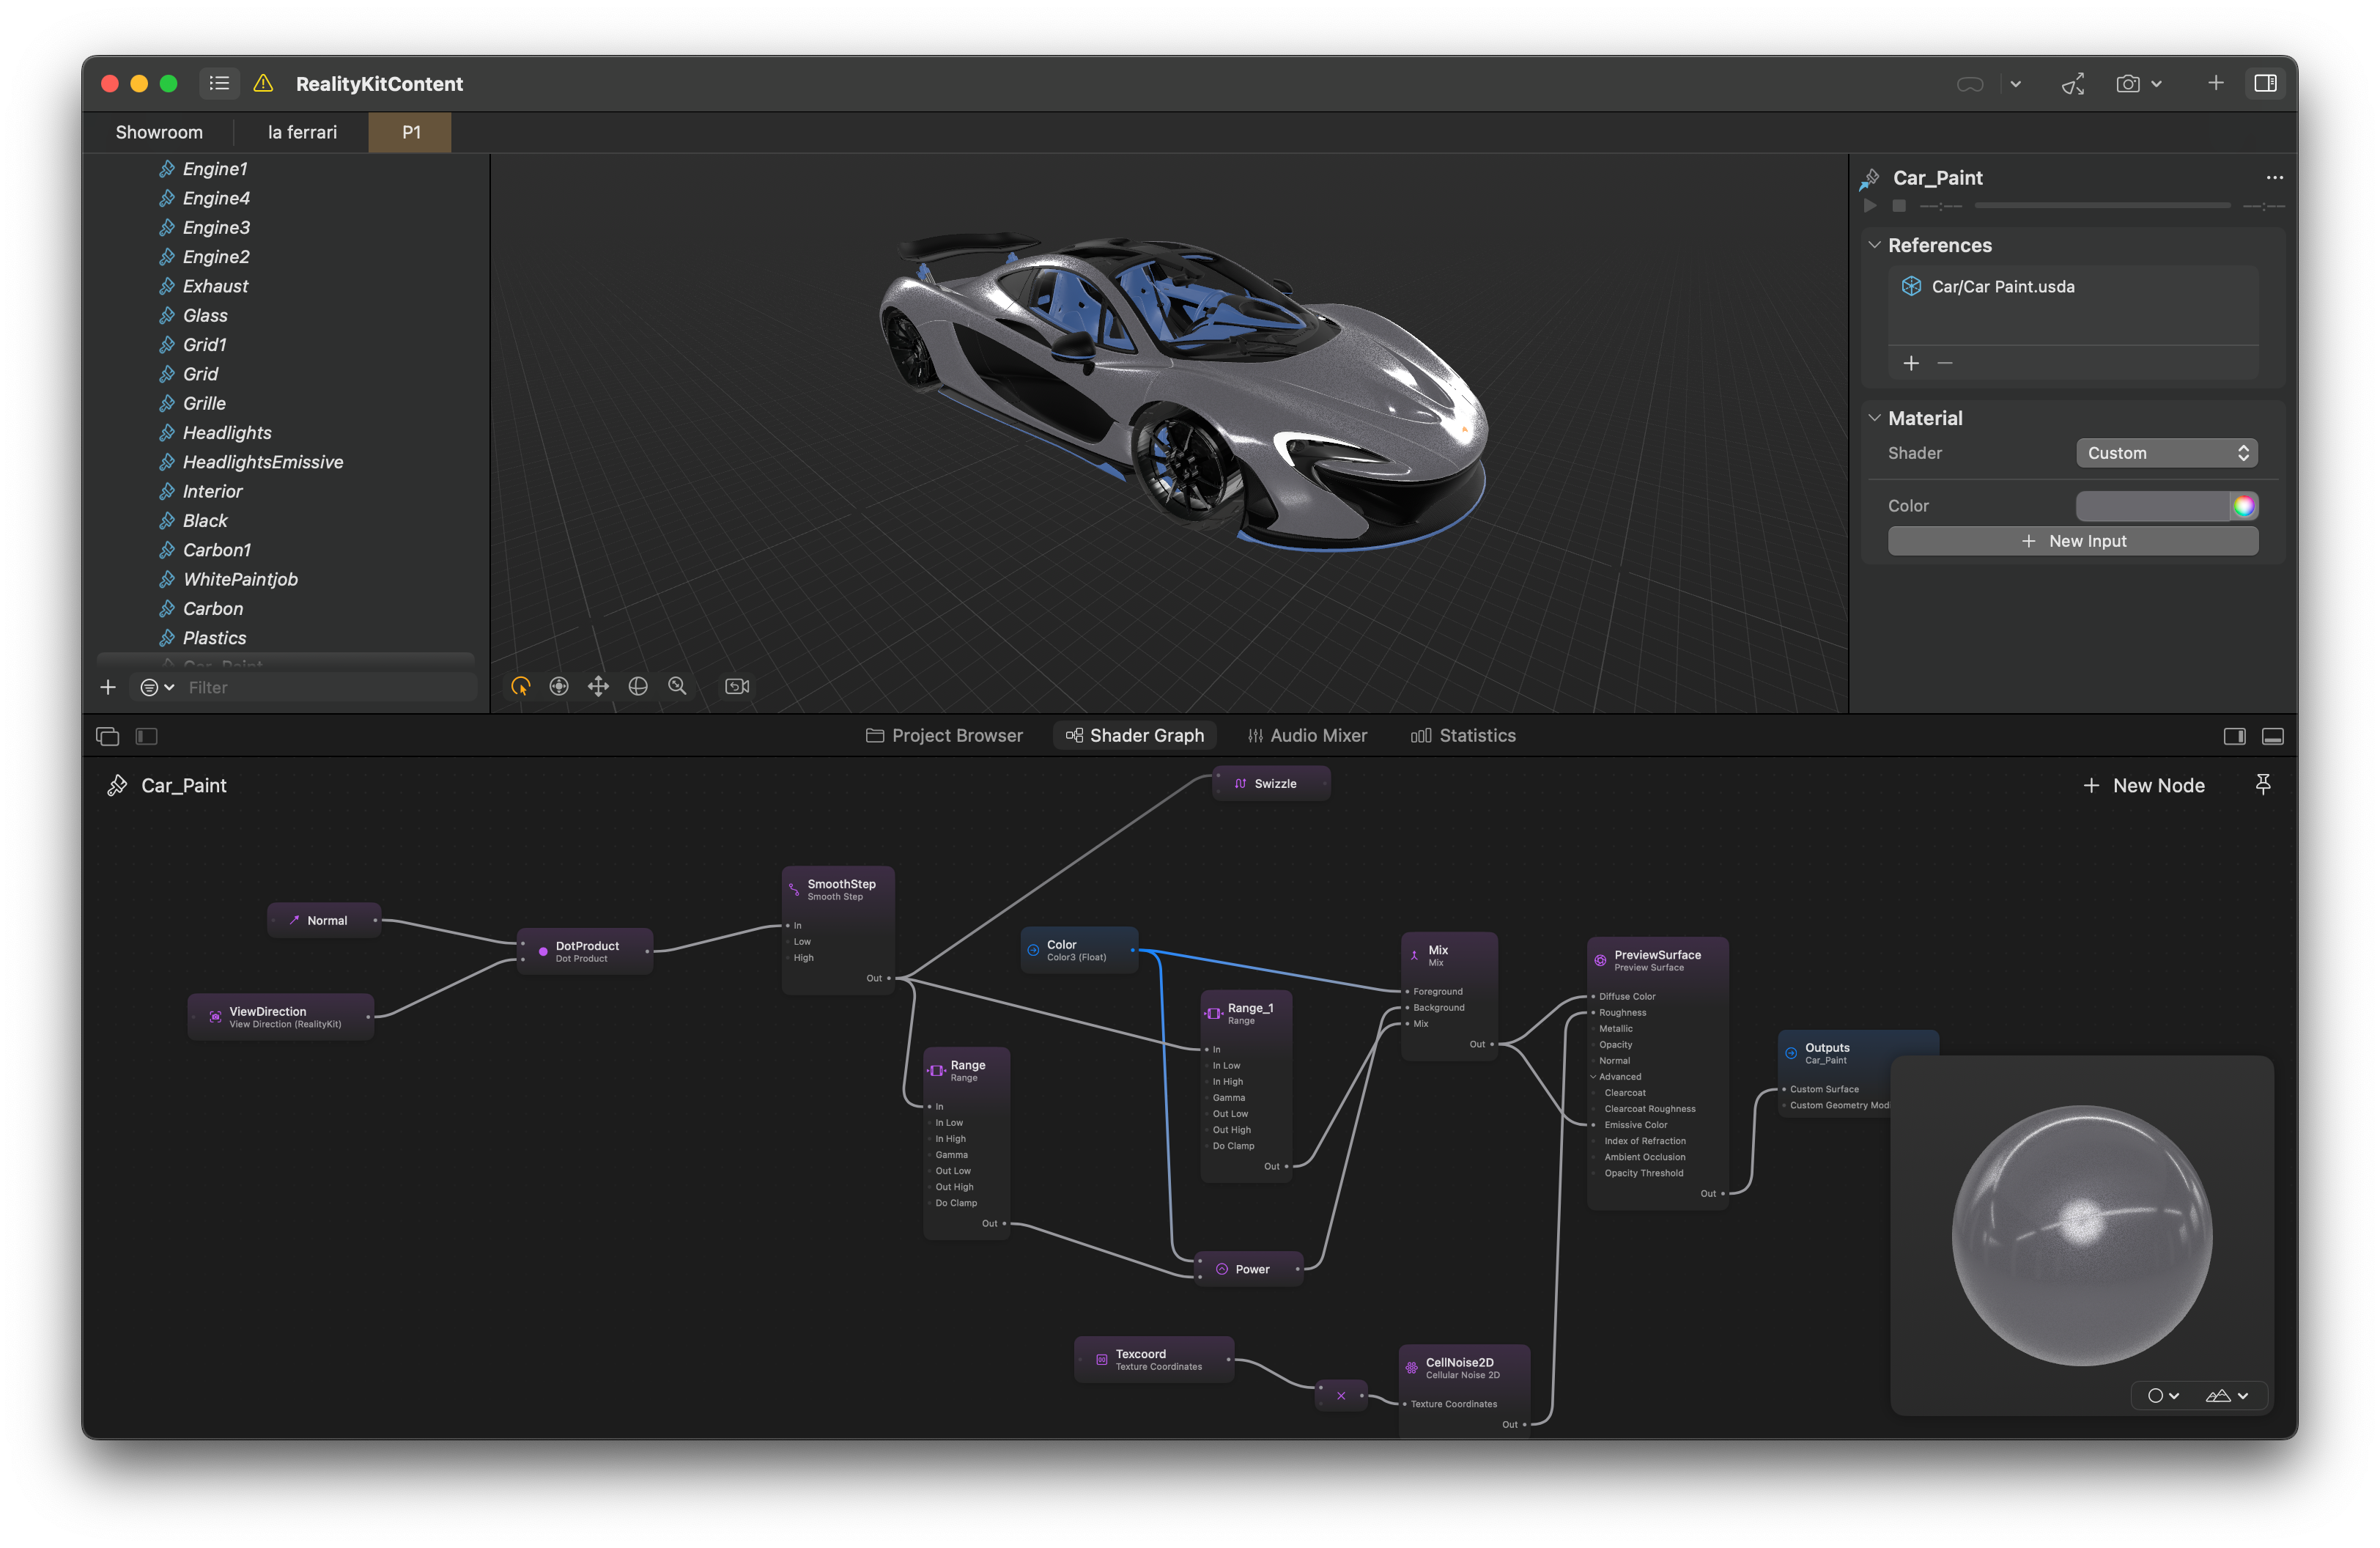This screenshot has height=1548, width=2380.
Task: Open the warning triangle in title bar
Action: pyautogui.click(x=263, y=84)
